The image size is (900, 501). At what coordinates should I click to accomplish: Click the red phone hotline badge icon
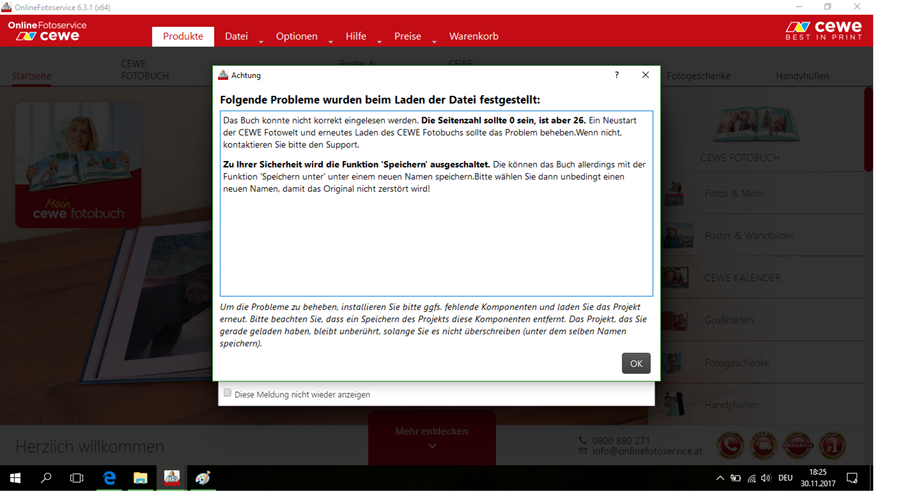[x=730, y=445]
